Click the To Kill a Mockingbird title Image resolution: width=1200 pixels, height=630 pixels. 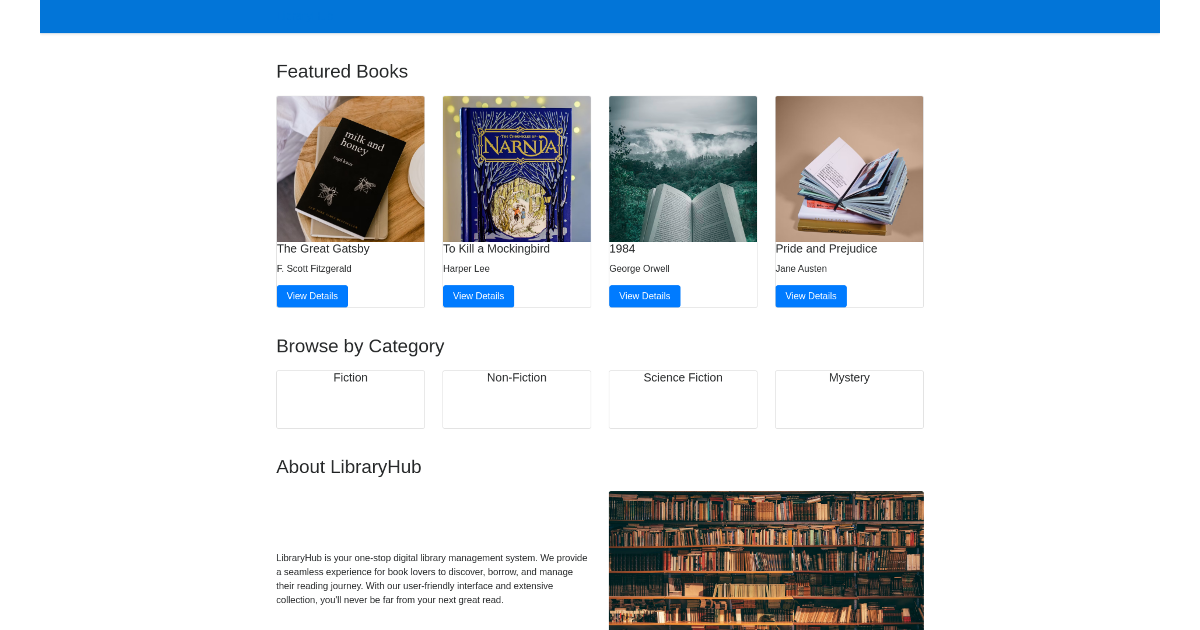click(x=496, y=249)
